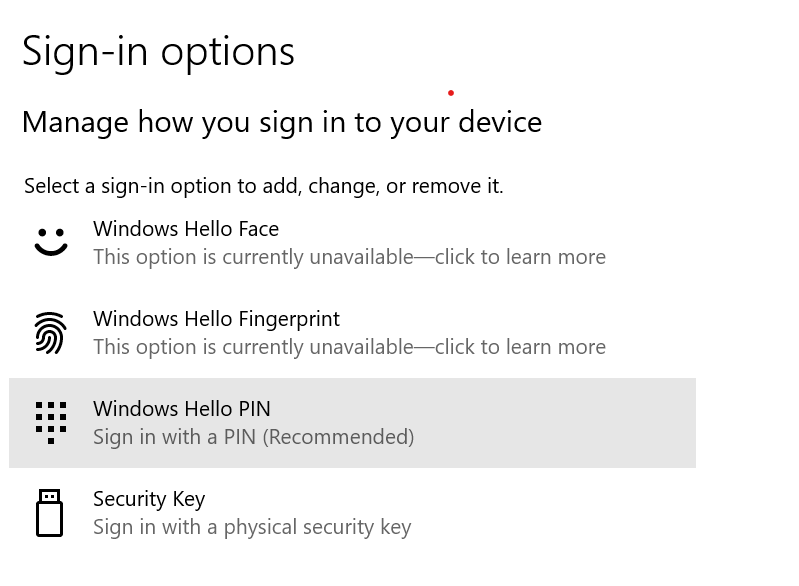Click the small red dot near the subheading
The image size is (799, 586).
coord(451,93)
